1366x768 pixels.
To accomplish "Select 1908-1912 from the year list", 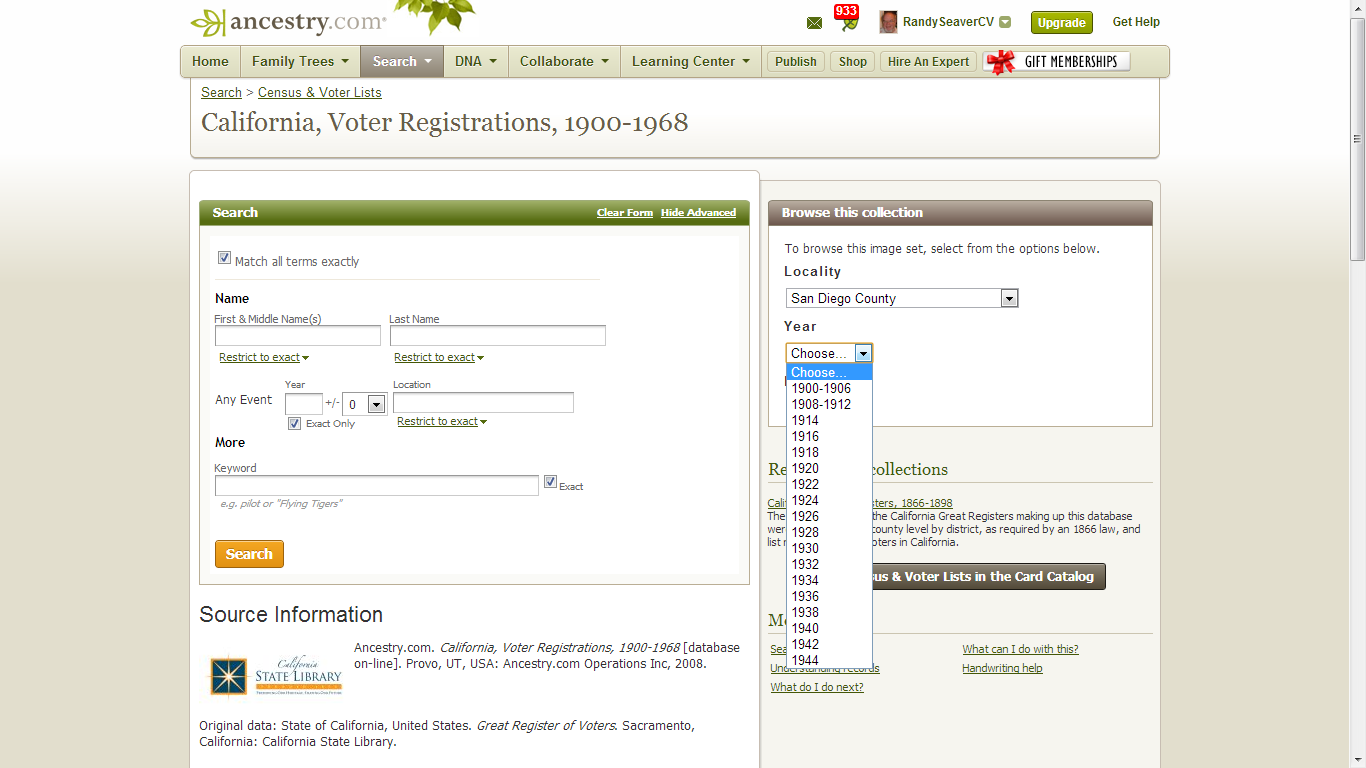I will click(x=829, y=404).
